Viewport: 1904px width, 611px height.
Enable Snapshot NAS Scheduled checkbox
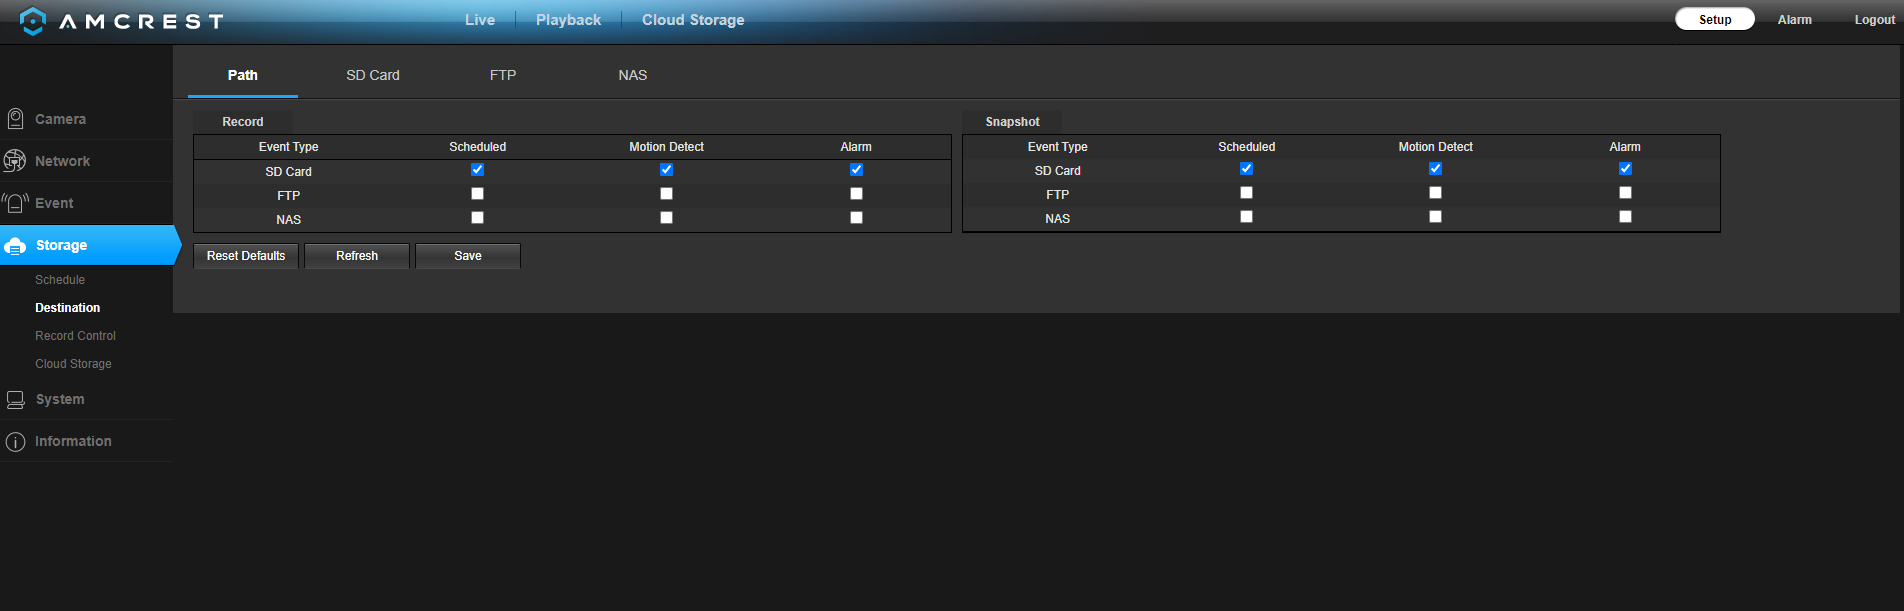[1246, 217]
